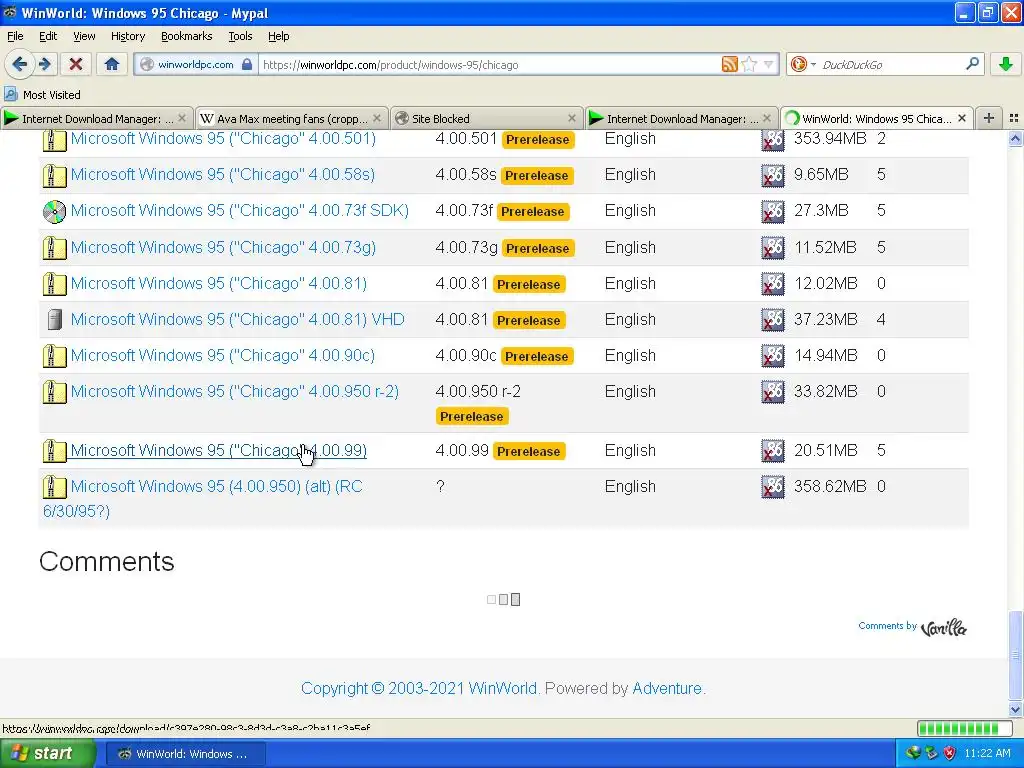This screenshot has height=768, width=1024.
Task: Click the Prerelease badge under 4.00.950 r-2
Action: coord(472,417)
